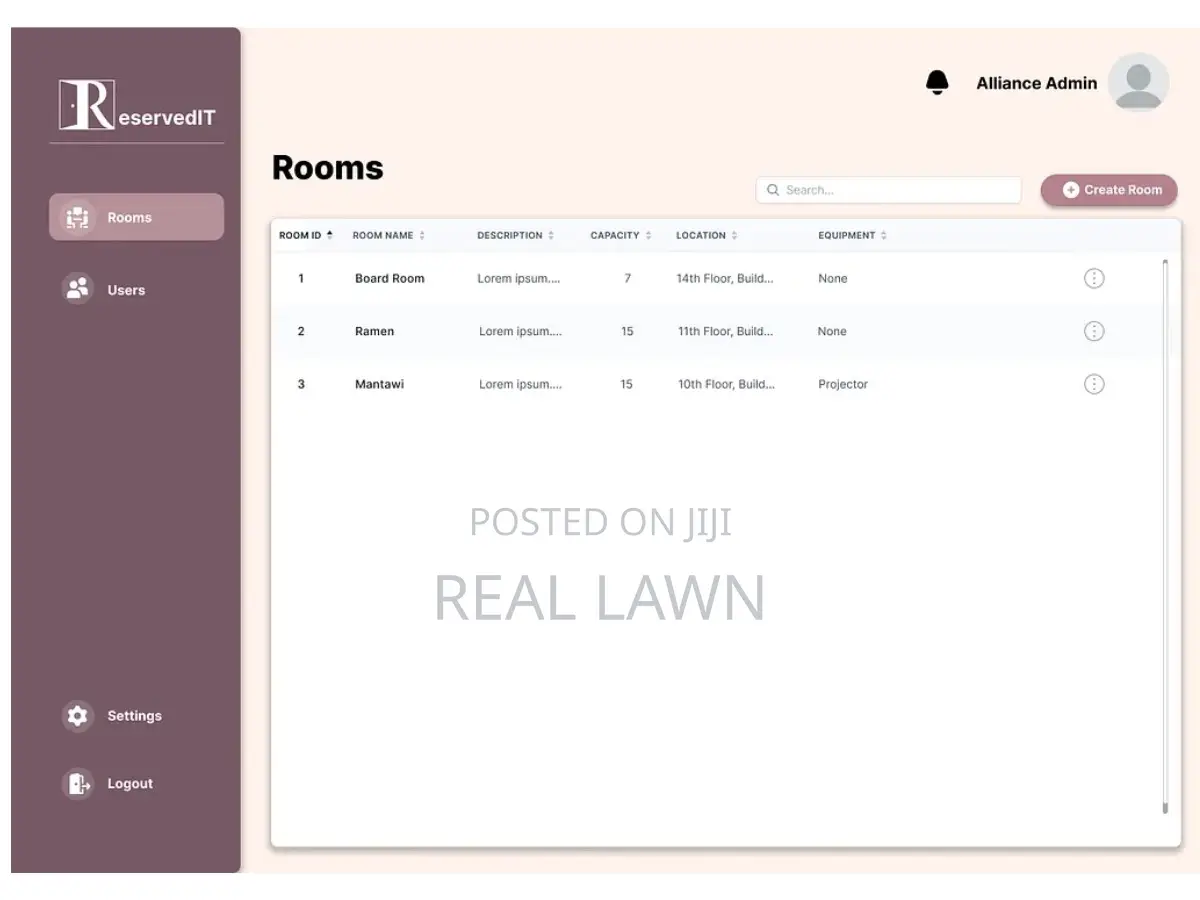Screen dimensions: 1200x900
Task: Click the Room ID column header text
Action: point(300,235)
